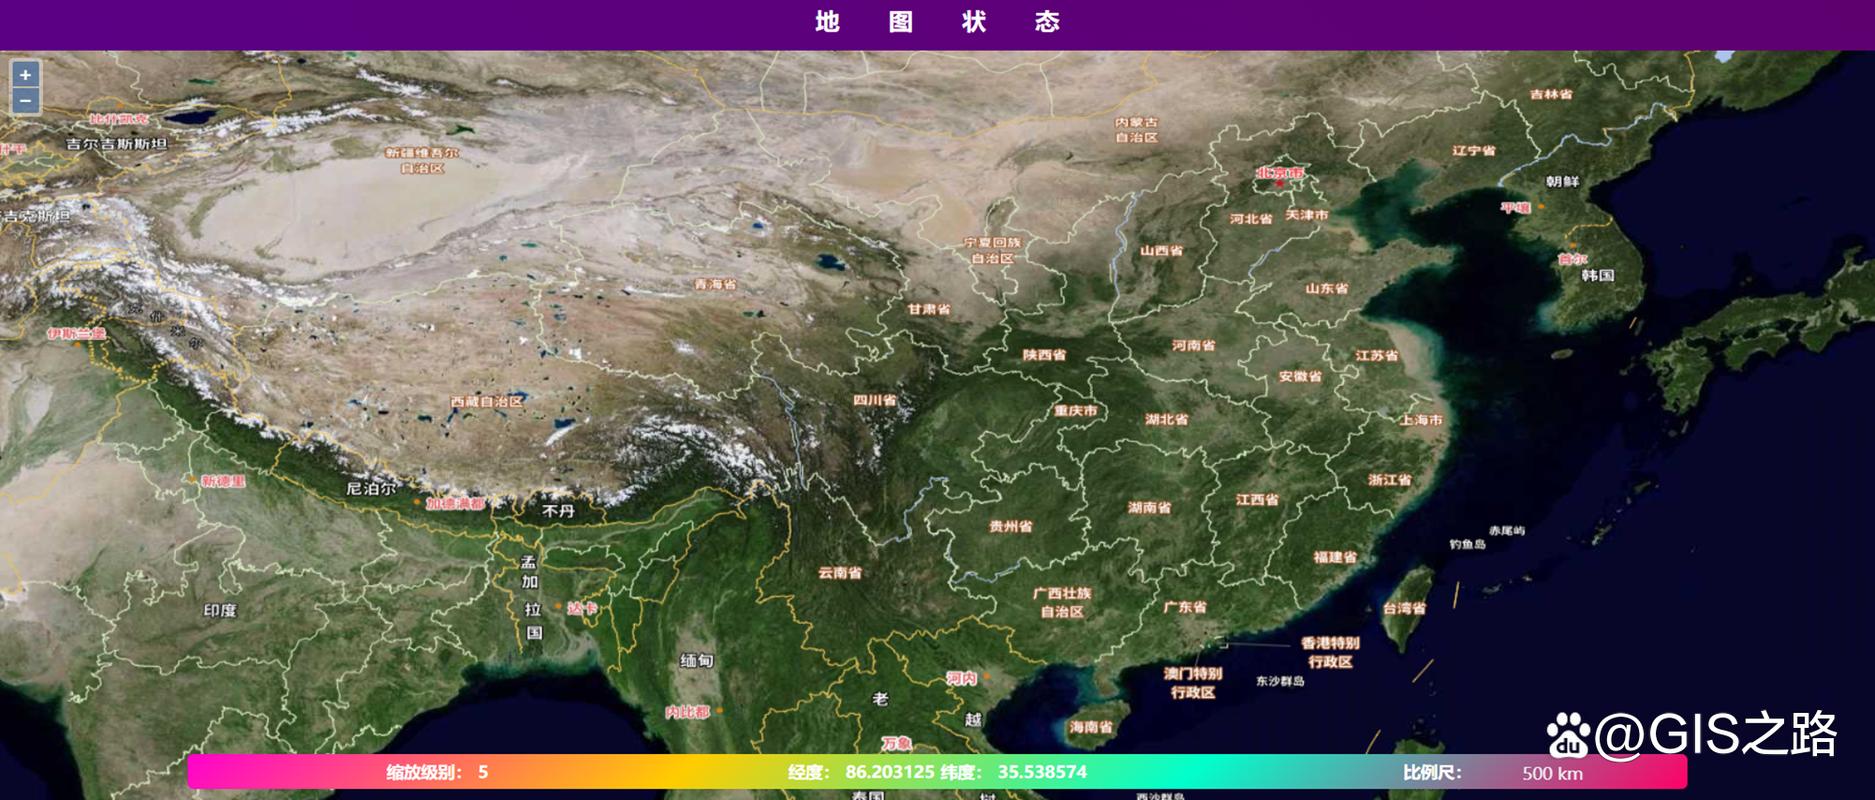
Task: Click the 澳门特别行政区 map label
Action: [x=1193, y=683]
